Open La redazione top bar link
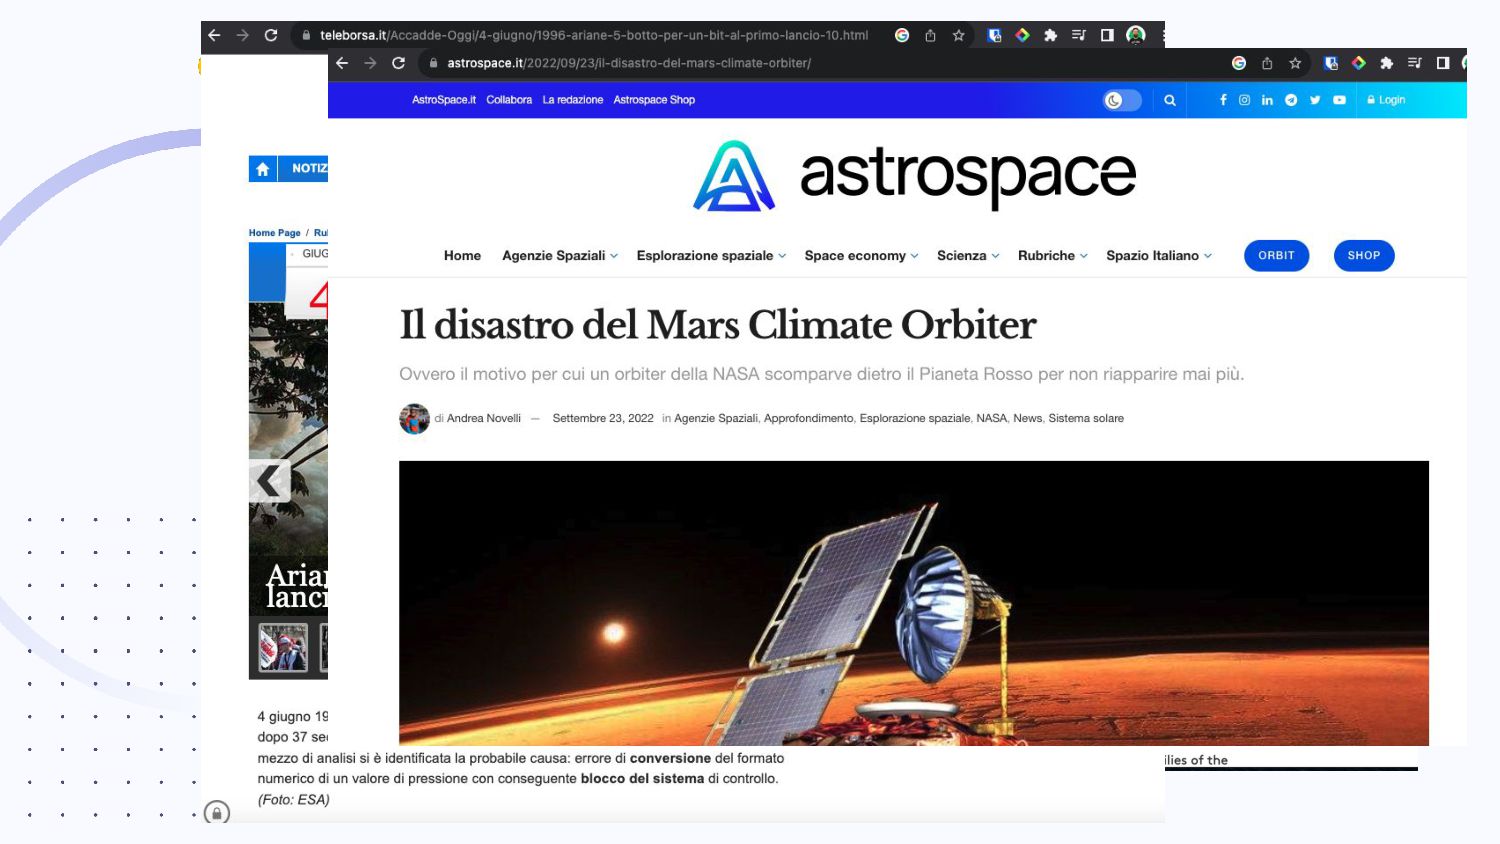 coord(573,100)
